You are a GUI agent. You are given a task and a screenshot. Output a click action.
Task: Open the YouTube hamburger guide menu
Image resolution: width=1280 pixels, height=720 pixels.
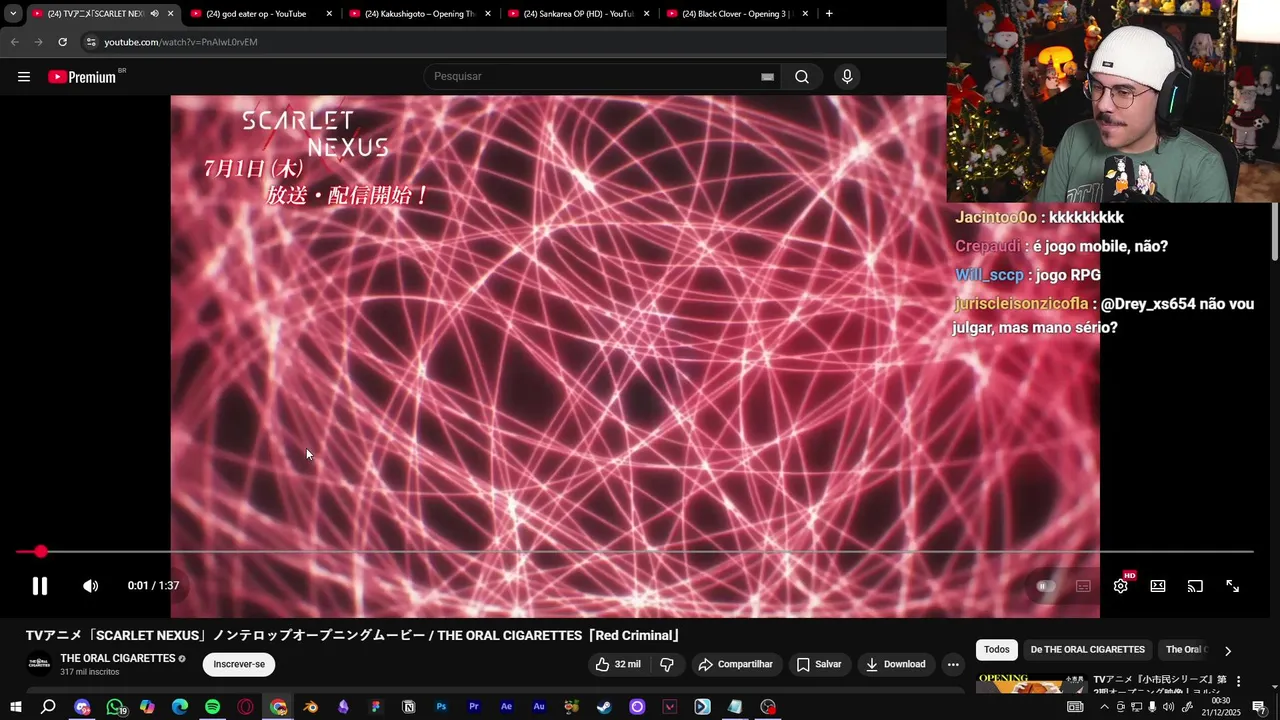click(24, 77)
